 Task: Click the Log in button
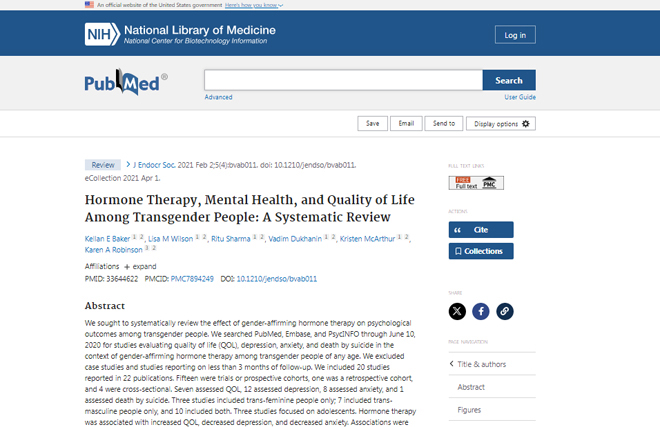[515, 35]
